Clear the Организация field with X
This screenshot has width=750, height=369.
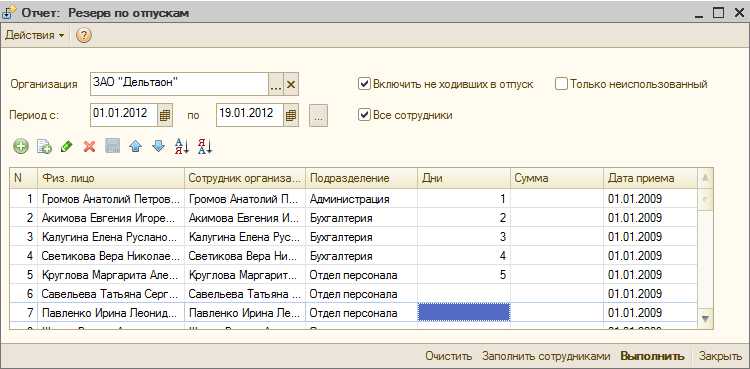[291, 85]
